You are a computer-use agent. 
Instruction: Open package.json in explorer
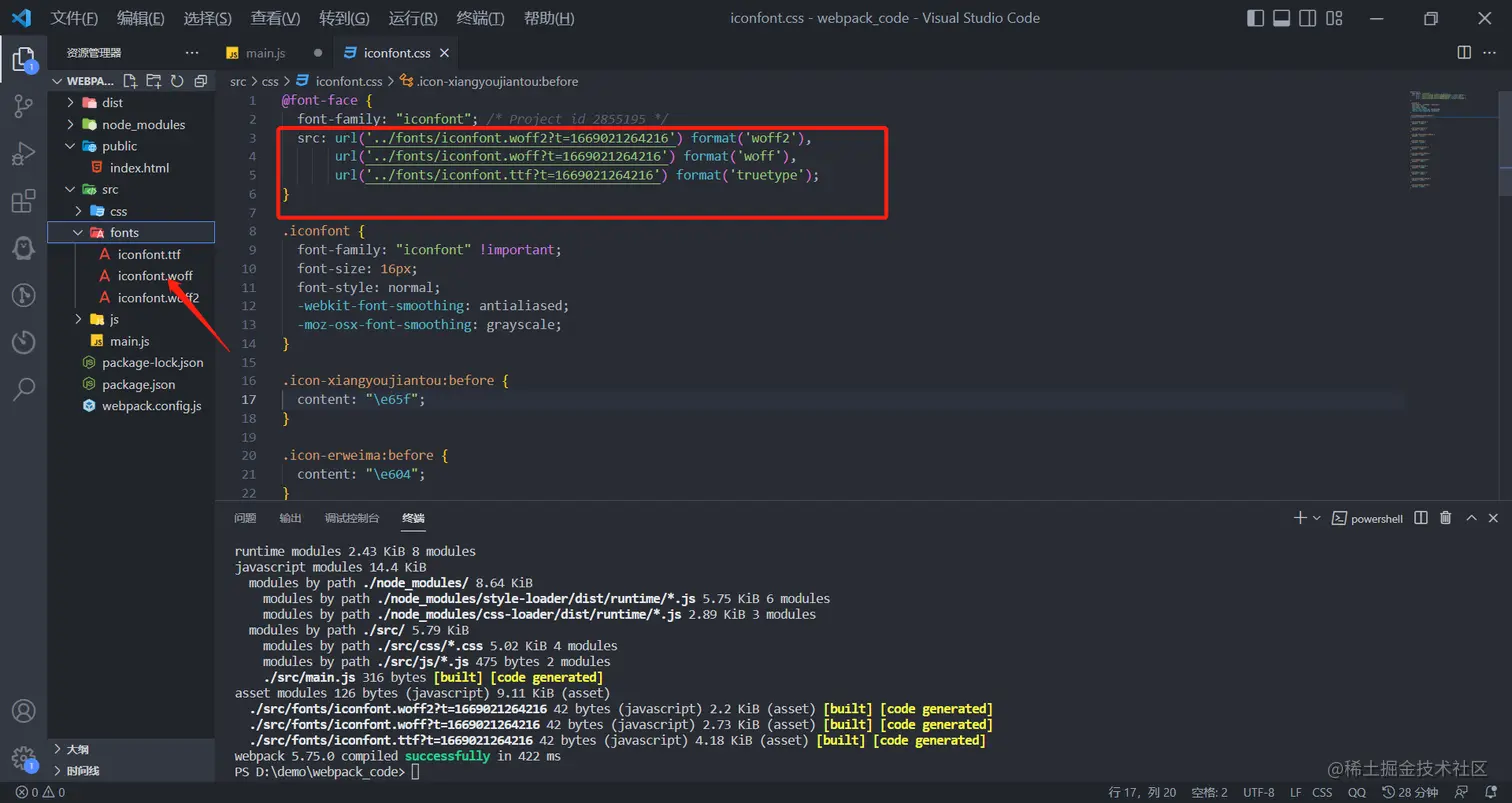click(x=131, y=384)
